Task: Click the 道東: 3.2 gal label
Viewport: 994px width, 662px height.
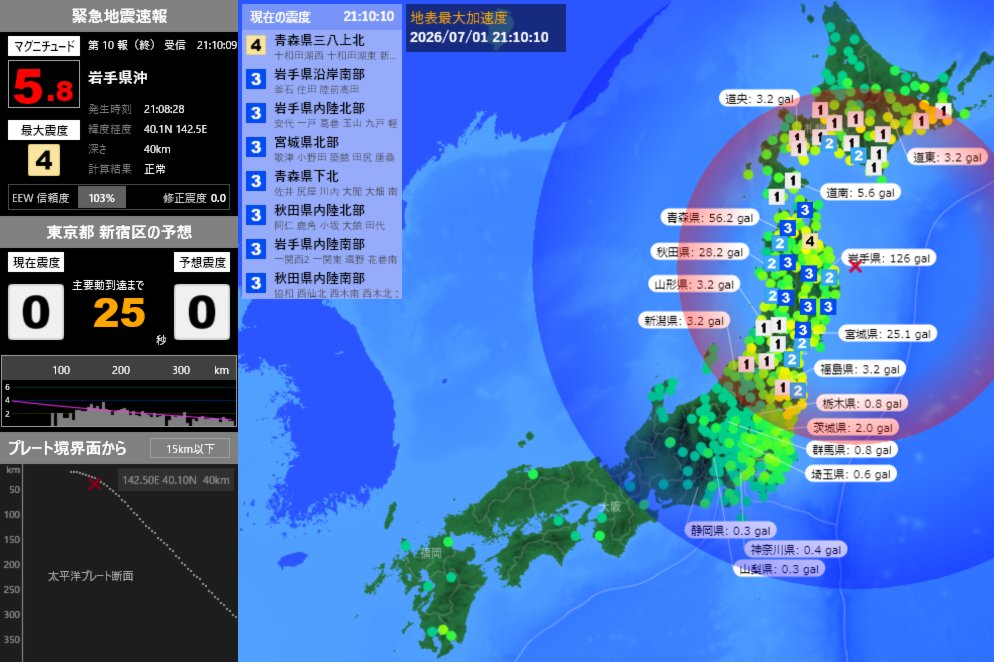Action: point(947,157)
